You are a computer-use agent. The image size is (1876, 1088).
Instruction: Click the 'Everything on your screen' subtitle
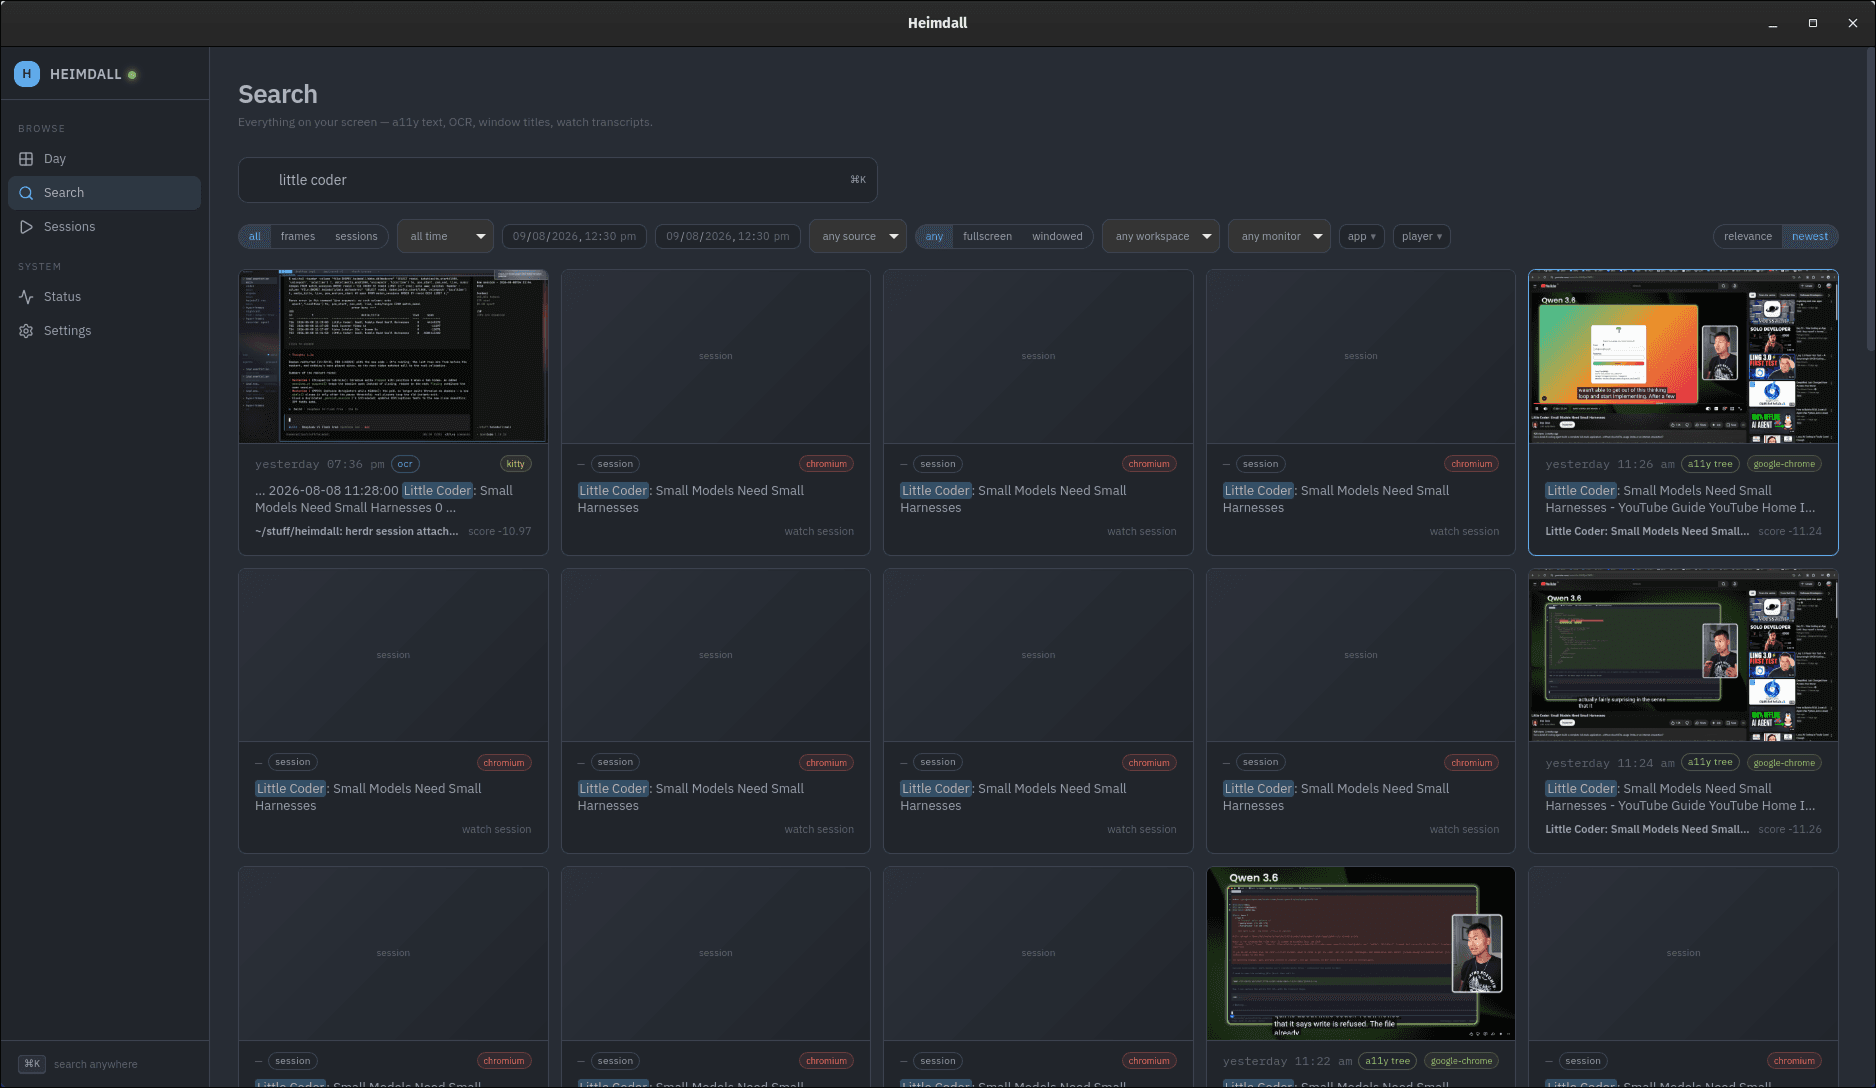click(445, 122)
